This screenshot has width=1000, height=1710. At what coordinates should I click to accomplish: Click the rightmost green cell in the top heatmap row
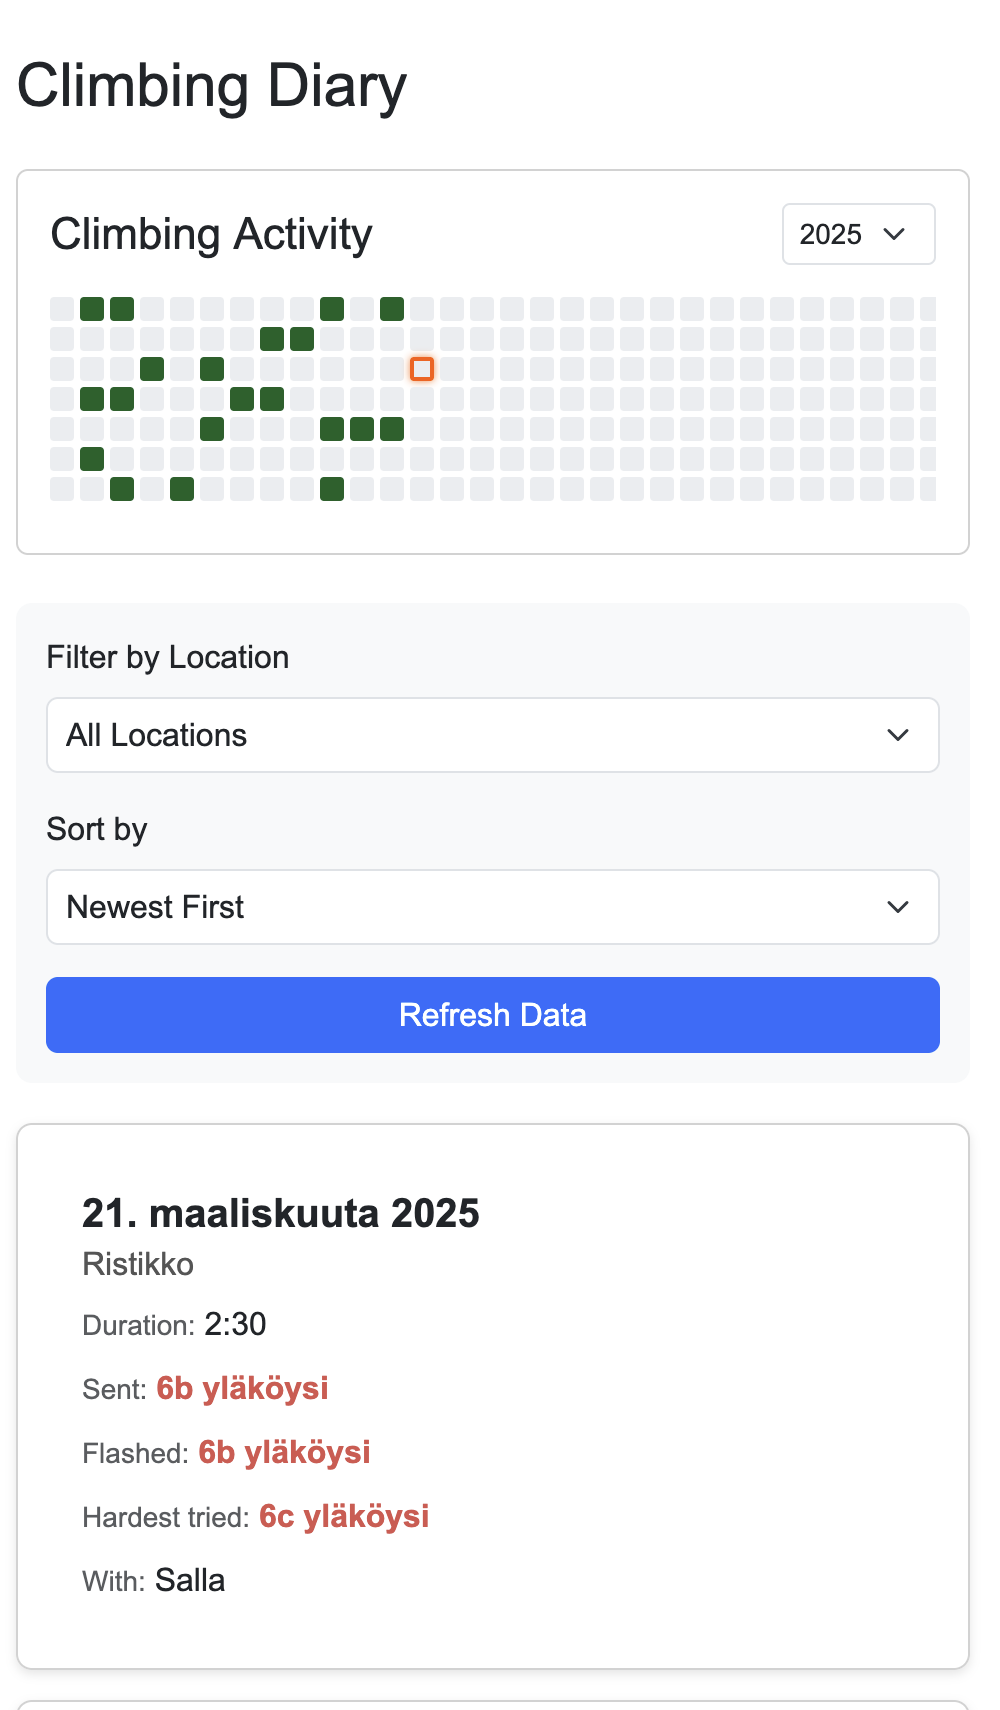[x=392, y=309]
